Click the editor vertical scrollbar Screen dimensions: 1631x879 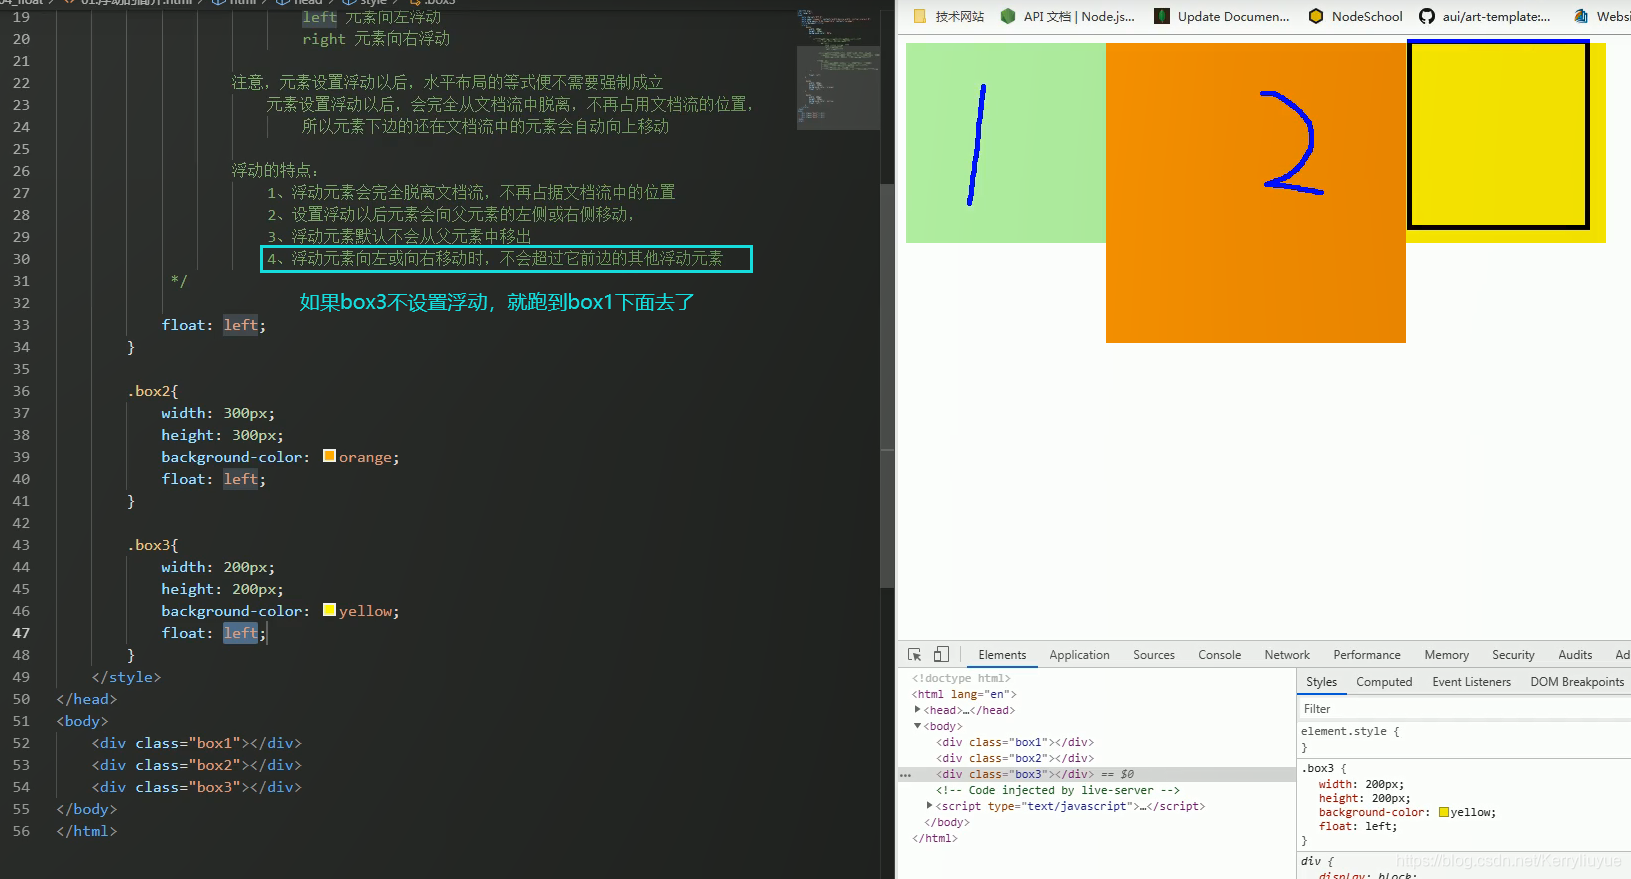[887, 385]
